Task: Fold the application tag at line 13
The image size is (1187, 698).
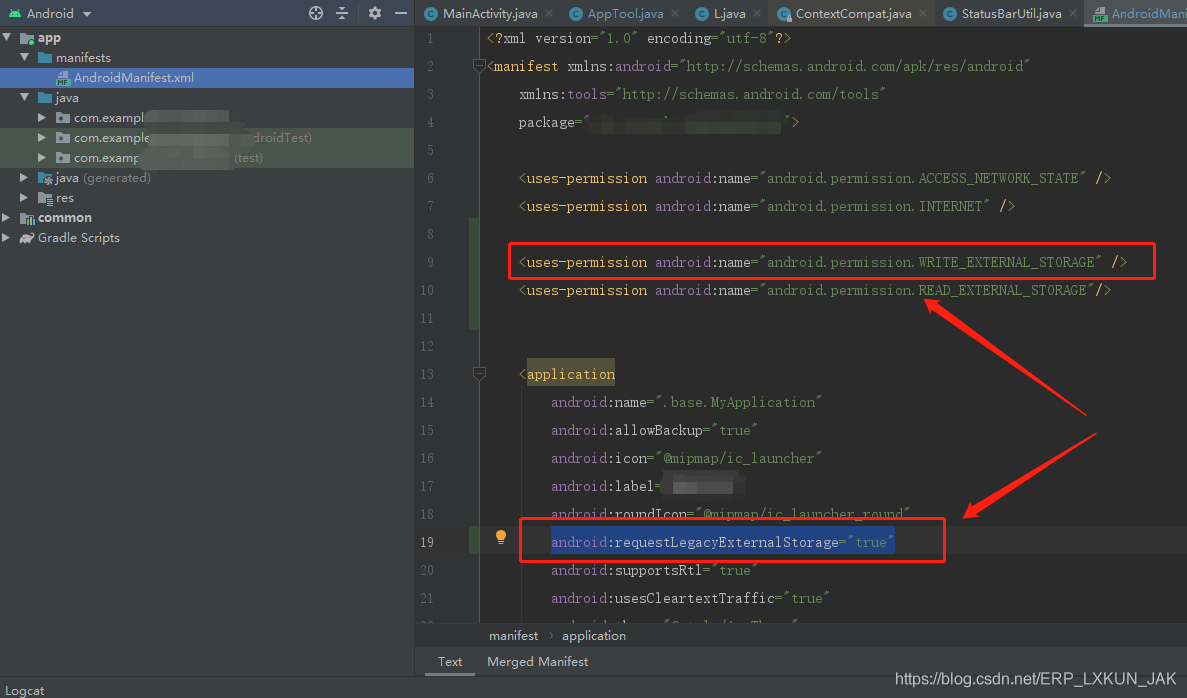Action: [x=480, y=374]
